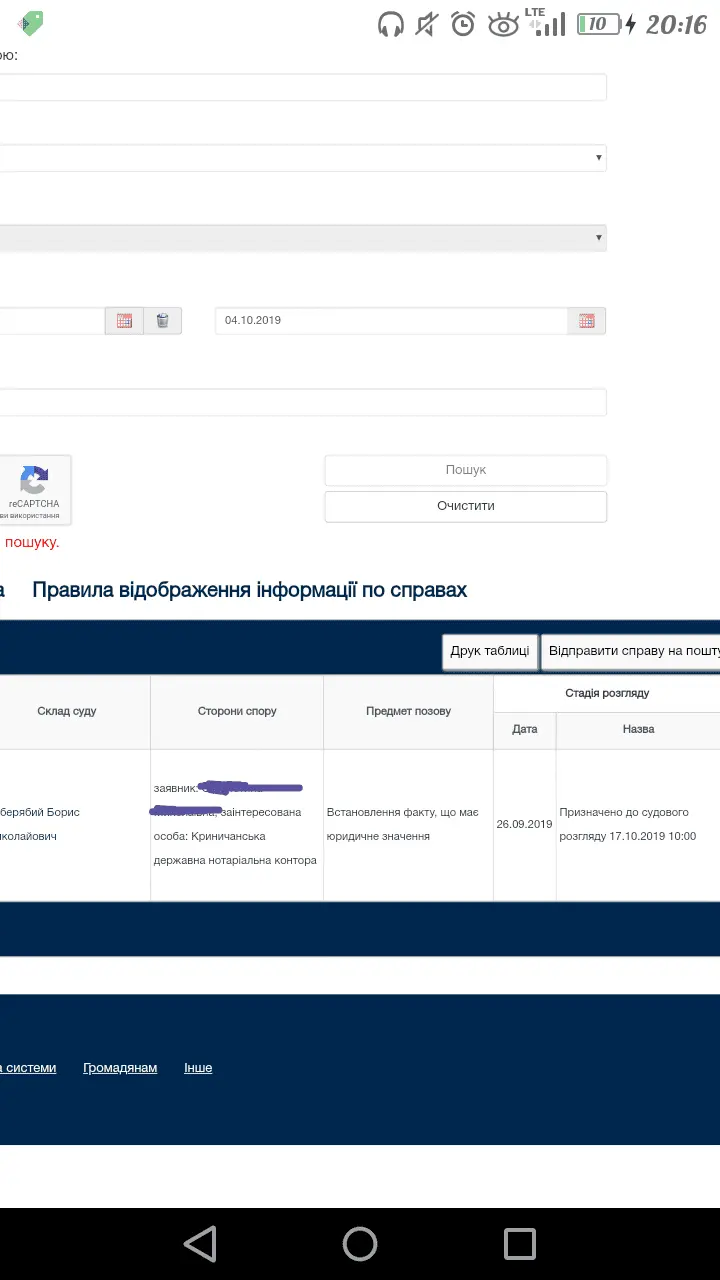Expand the first white dropdown list
This screenshot has height=1280, width=720.
pos(300,158)
